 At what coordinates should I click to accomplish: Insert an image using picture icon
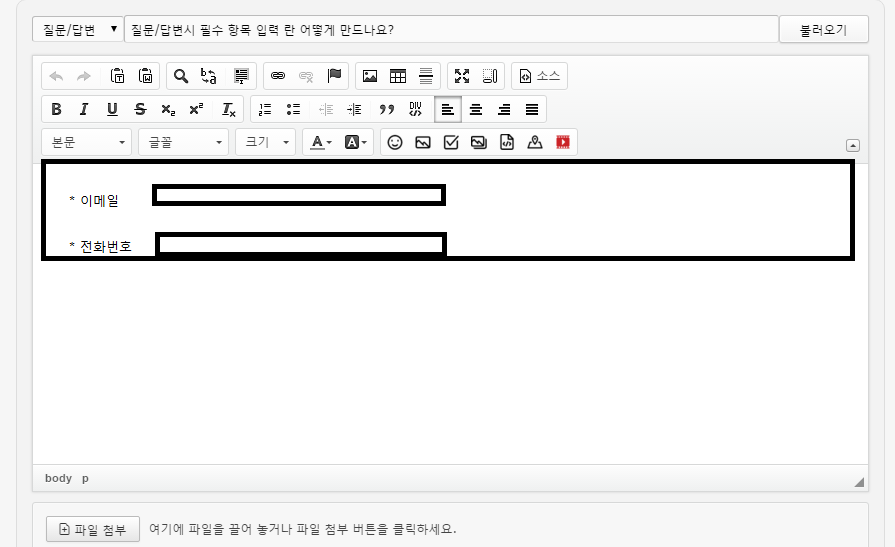[x=370, y=76]
